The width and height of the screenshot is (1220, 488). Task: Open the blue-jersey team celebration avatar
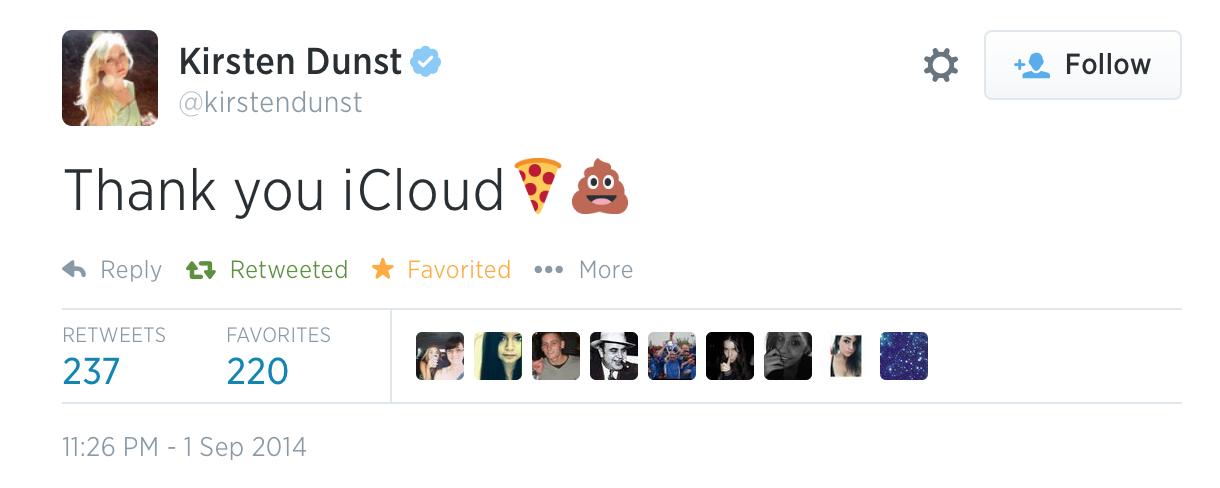[x=672, y=356]
